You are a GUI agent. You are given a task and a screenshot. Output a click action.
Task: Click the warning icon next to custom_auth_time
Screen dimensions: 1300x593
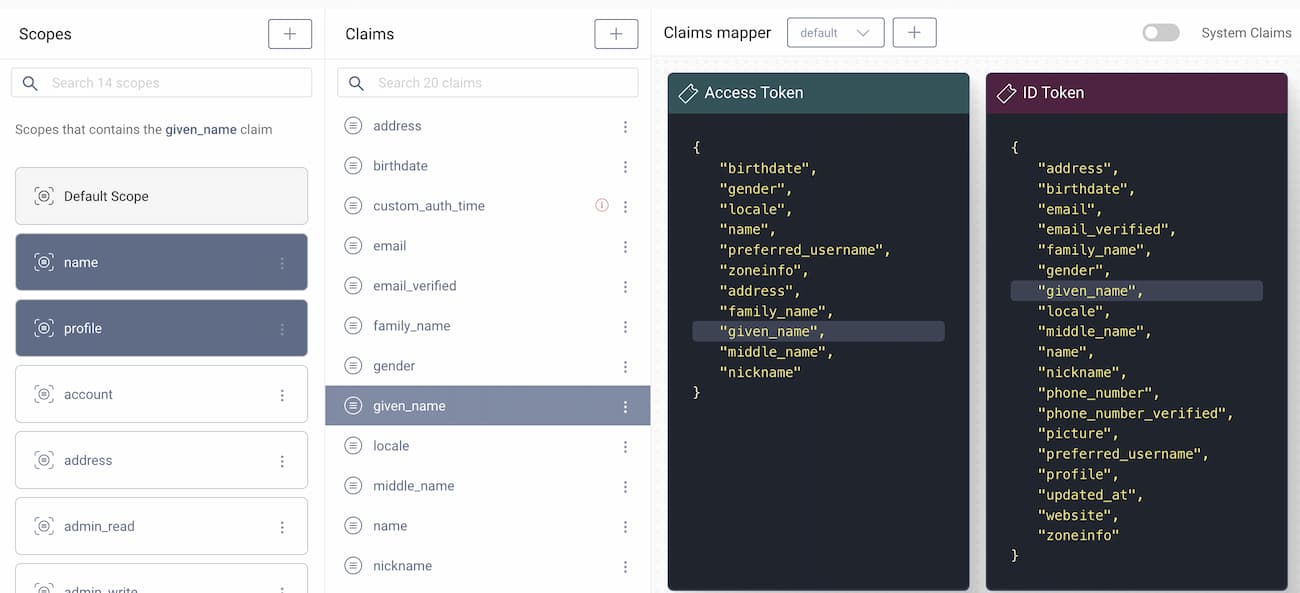click(602, 206)
